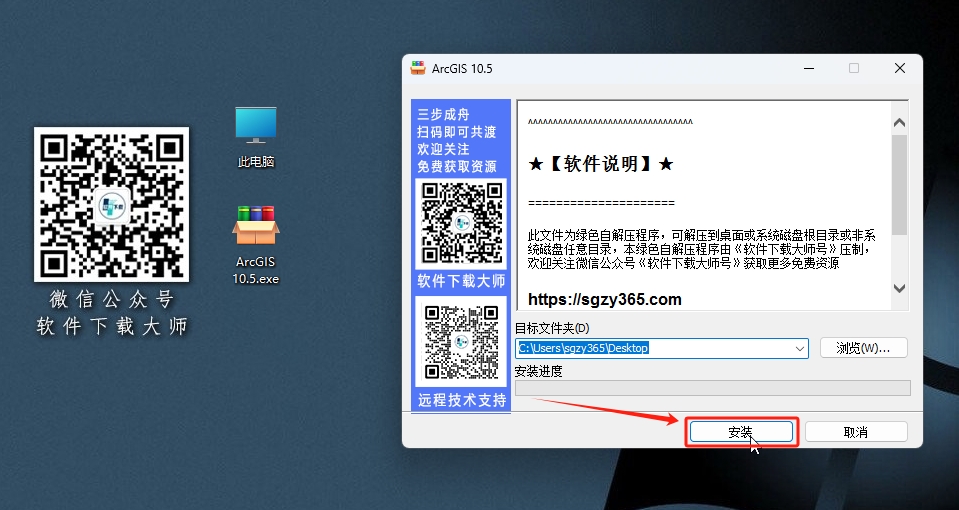This screenshot has height=510, width=959.
Task: Click the large desktop QR code image
Action: pos(111,204)
